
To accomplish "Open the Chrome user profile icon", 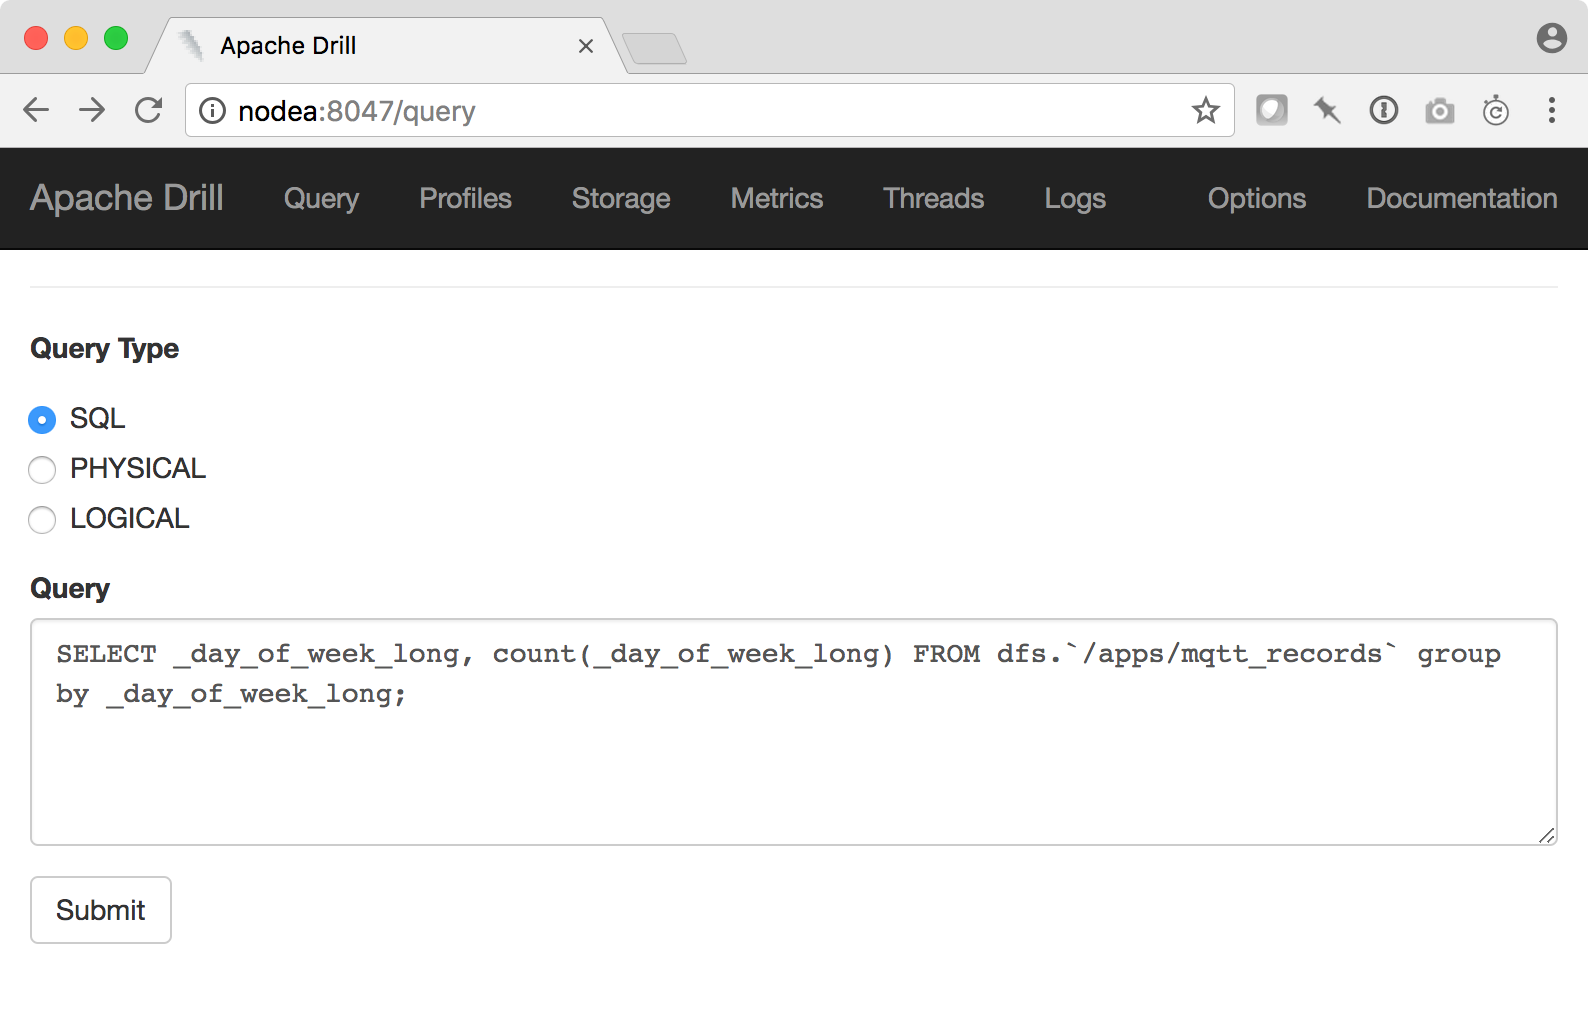I will pos(1552,38).
